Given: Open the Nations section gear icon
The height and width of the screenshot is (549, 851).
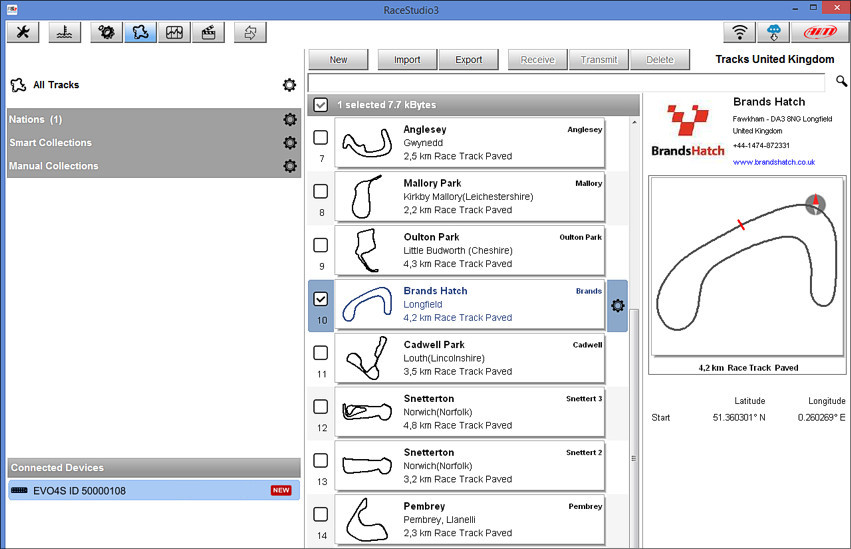Looking at the screenshot, I should (290, 119).
